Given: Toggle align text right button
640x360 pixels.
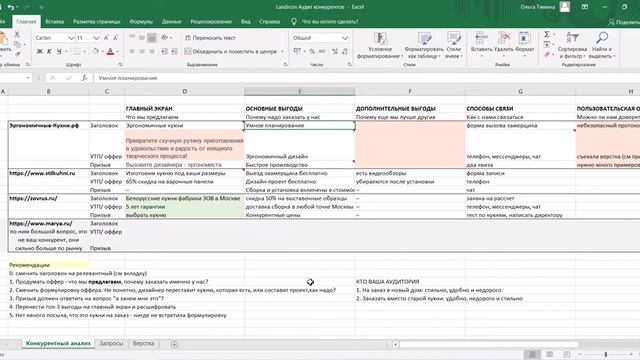Looking at the screenshot, I should pos(151,51).
